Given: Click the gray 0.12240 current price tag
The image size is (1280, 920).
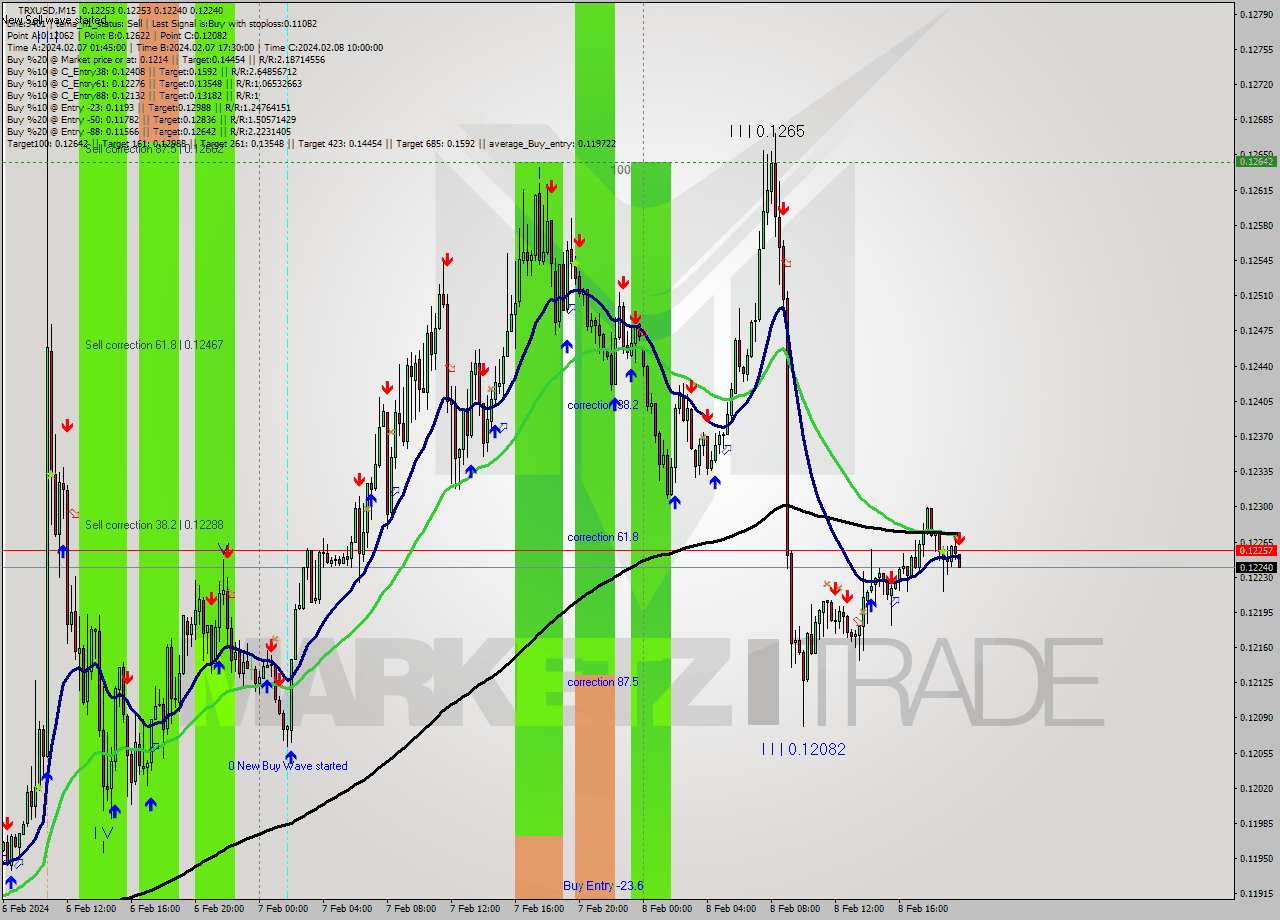Looking at the screenshot, I should [x=1256, y=567].
